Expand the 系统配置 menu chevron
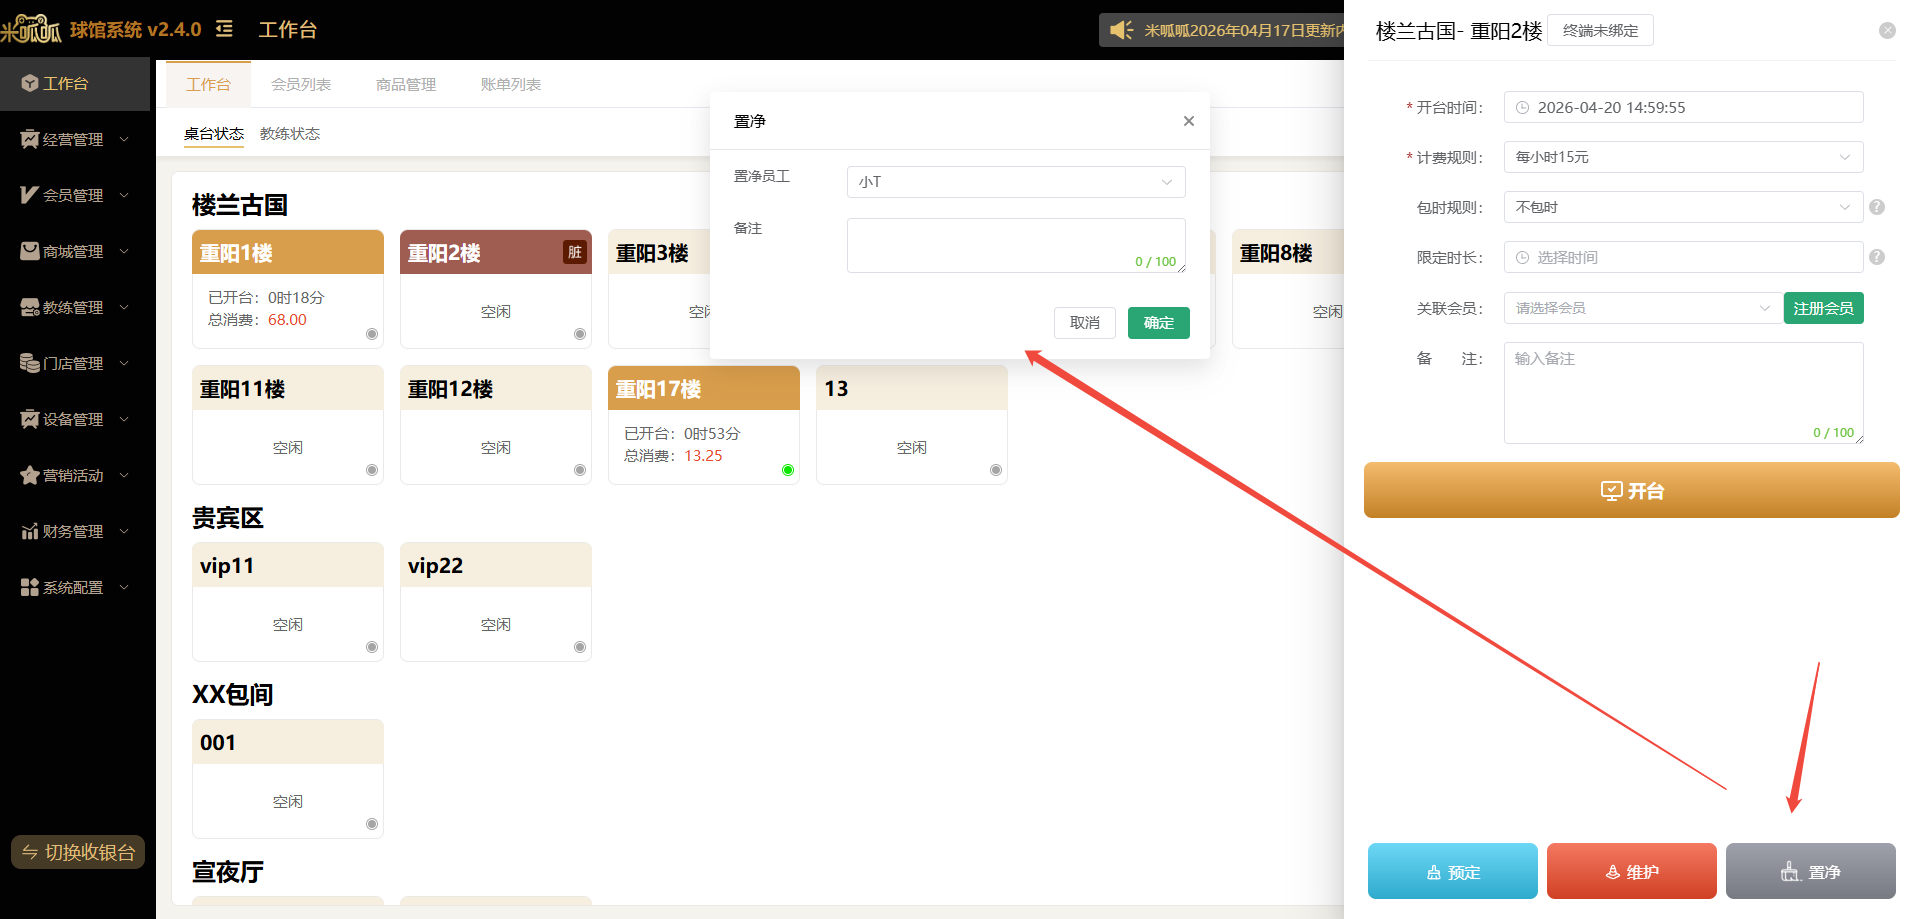1920x919 pixels. tap(124, 587)
